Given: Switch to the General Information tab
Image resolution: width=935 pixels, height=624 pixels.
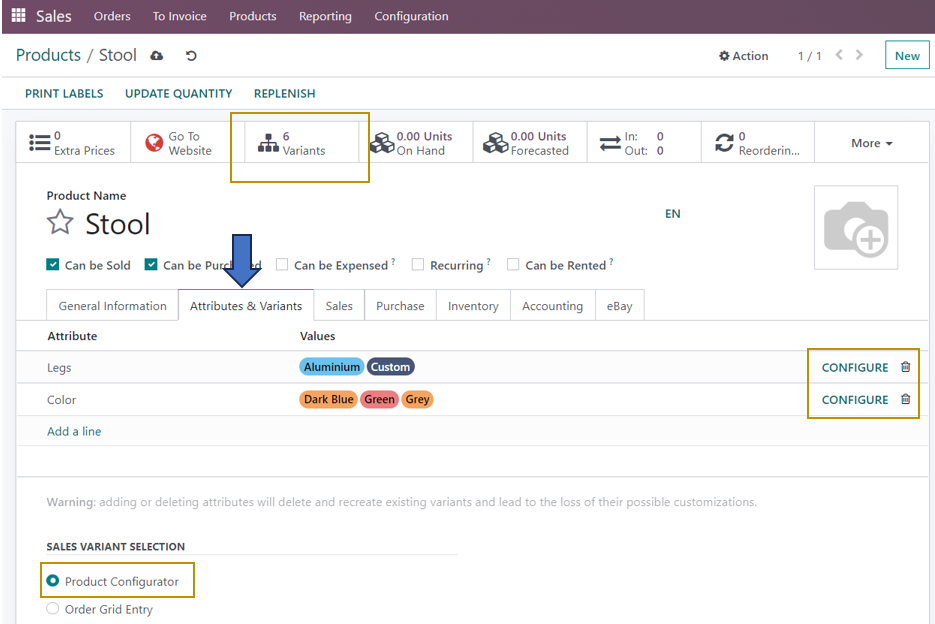Looking at the screenshot, I should (112, 306).
